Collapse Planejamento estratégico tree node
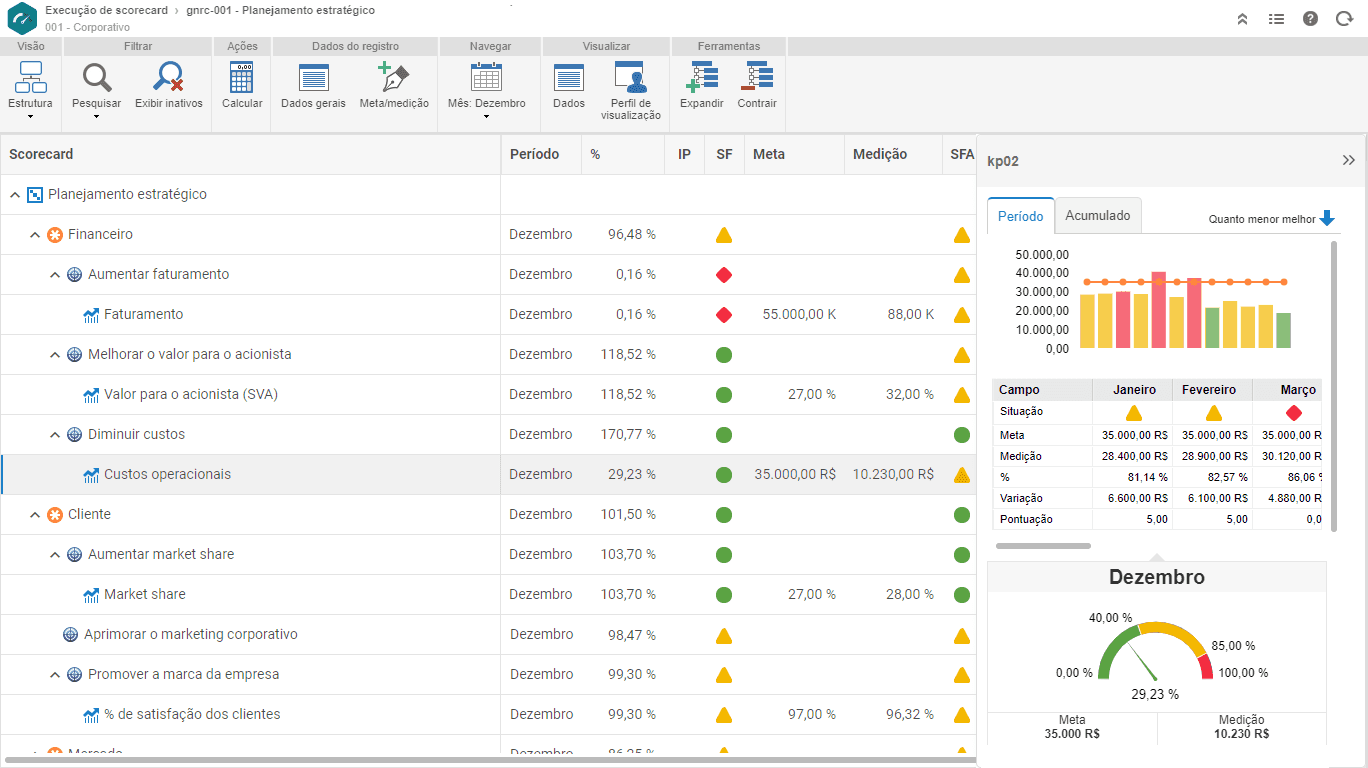This screenshot has width=1368, height=768. click(x=16, y=195)
